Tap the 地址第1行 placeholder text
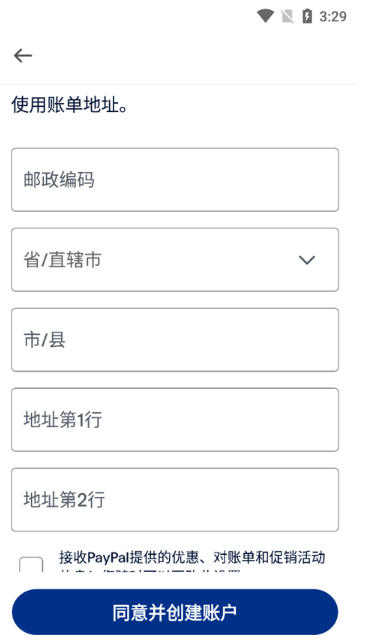This screenshot has width=367, height=643. click(x=62, y=420)
